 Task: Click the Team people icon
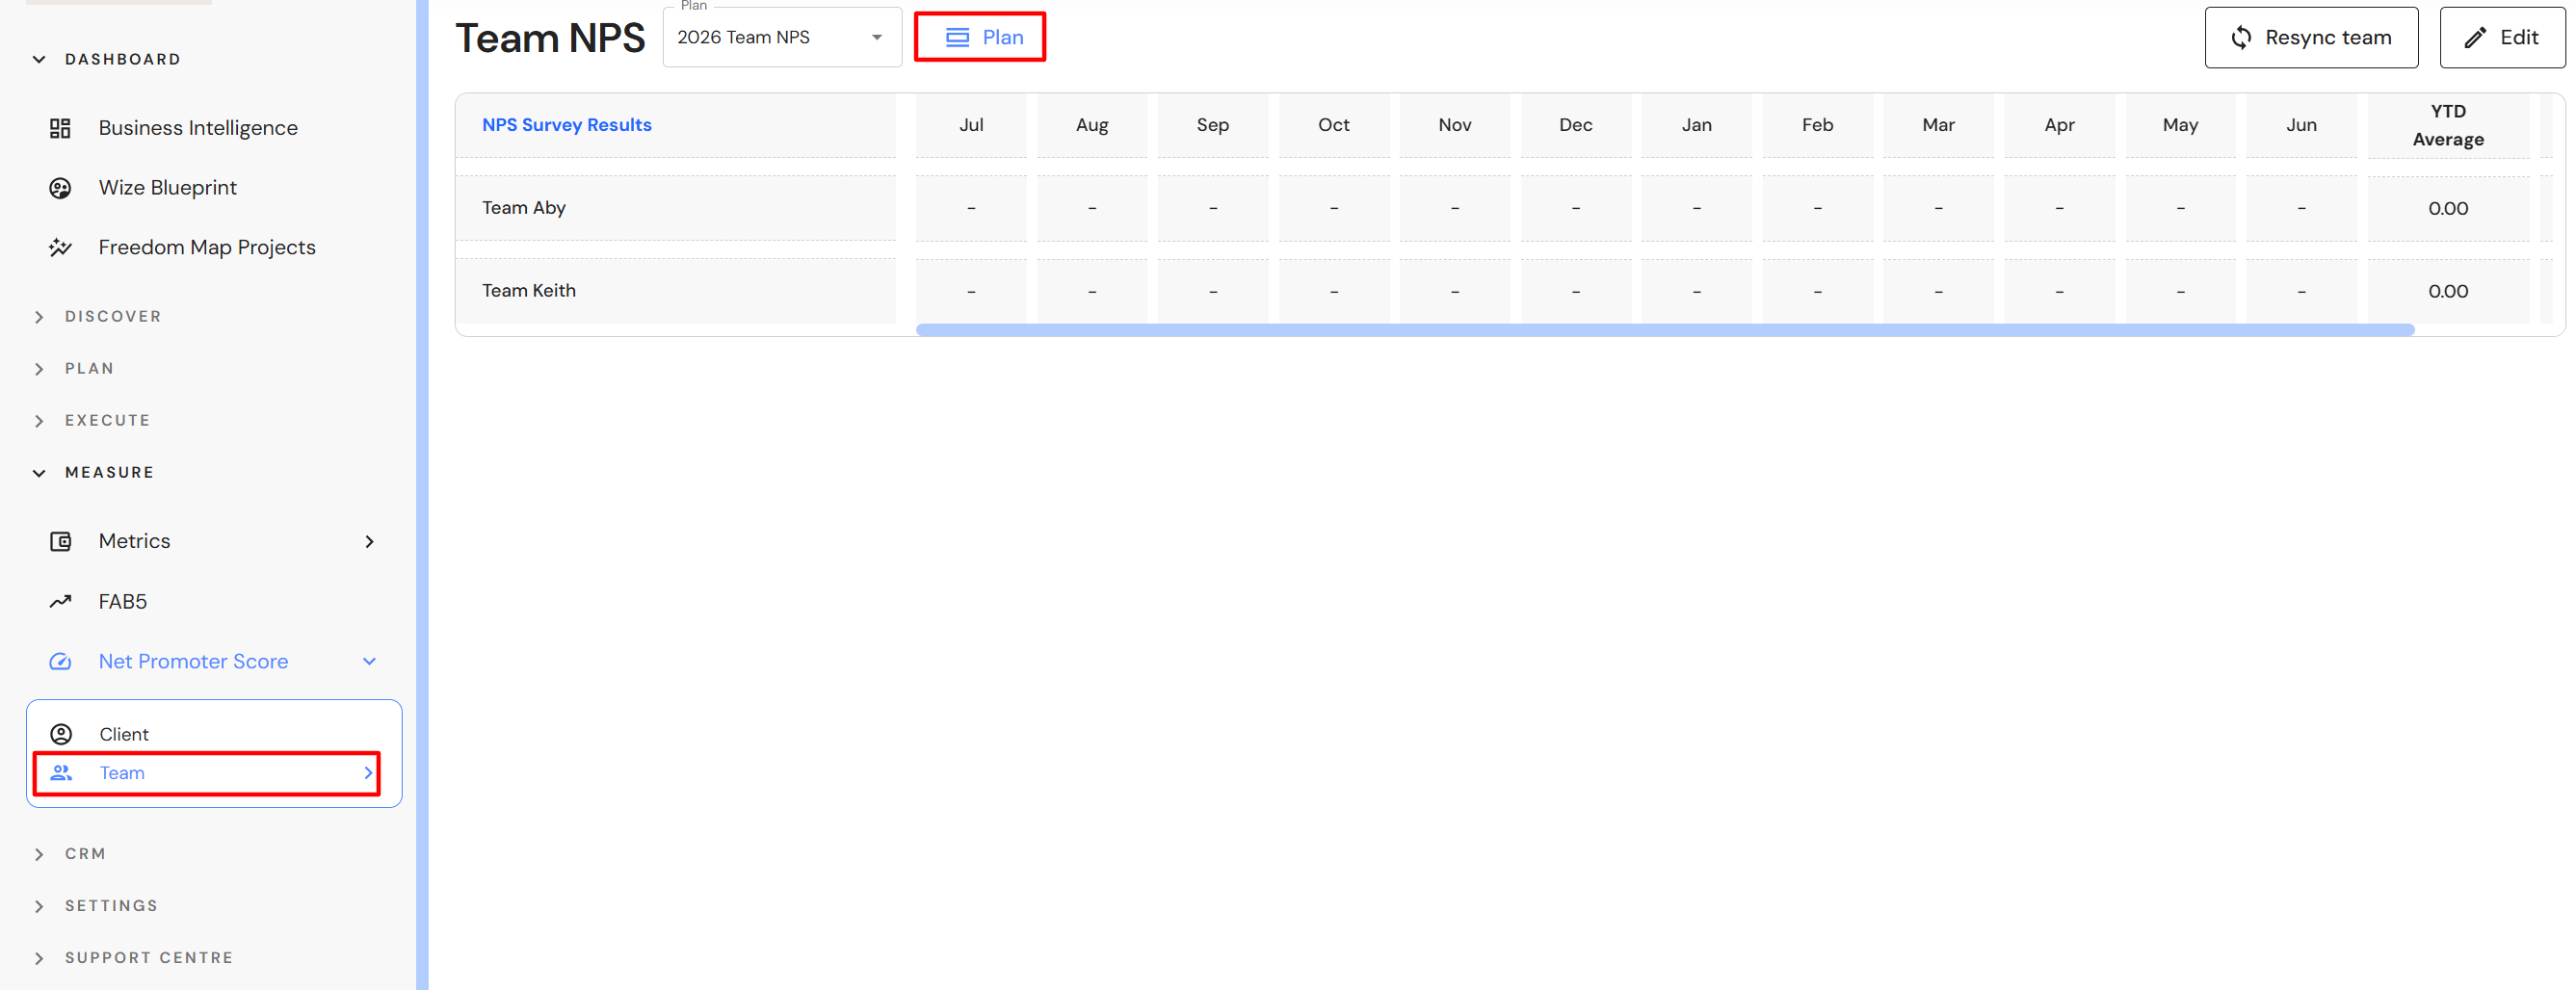tap(61, 773)
